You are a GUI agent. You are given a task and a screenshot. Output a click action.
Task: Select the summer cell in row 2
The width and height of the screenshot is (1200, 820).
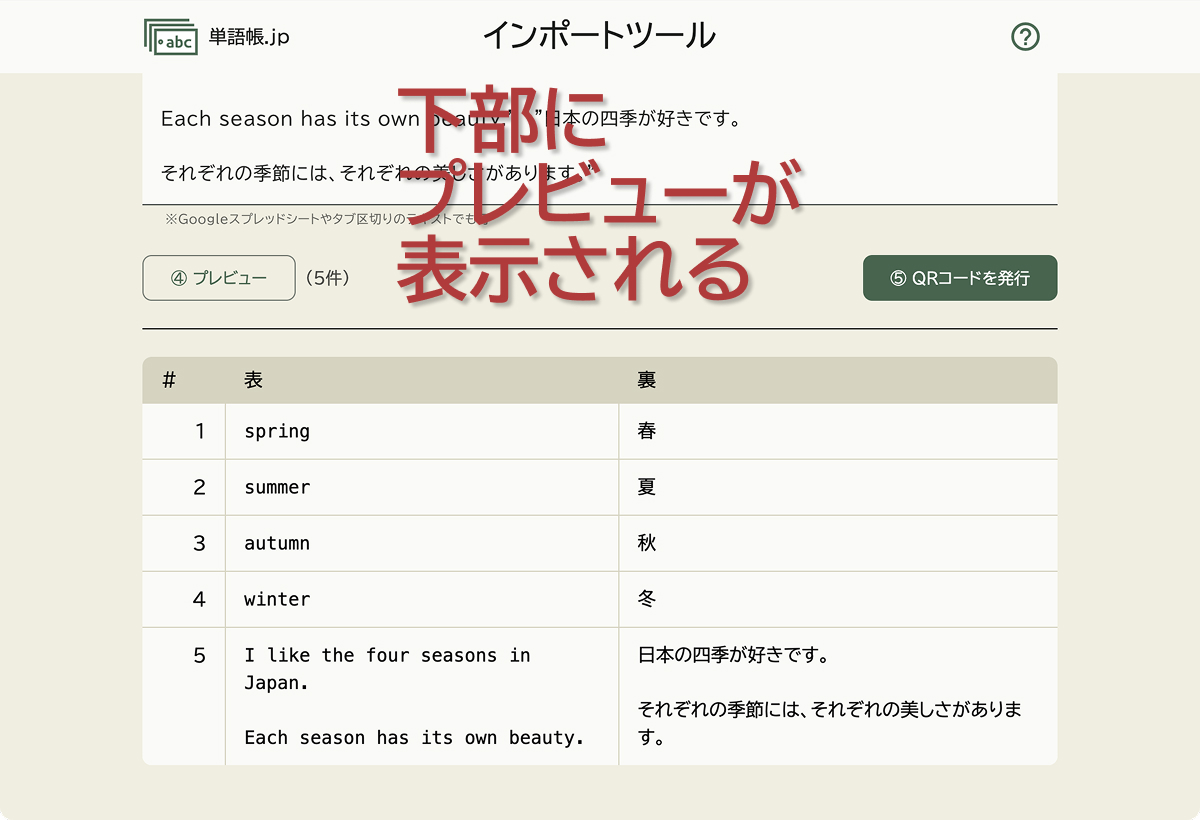[x=276, y=487]
